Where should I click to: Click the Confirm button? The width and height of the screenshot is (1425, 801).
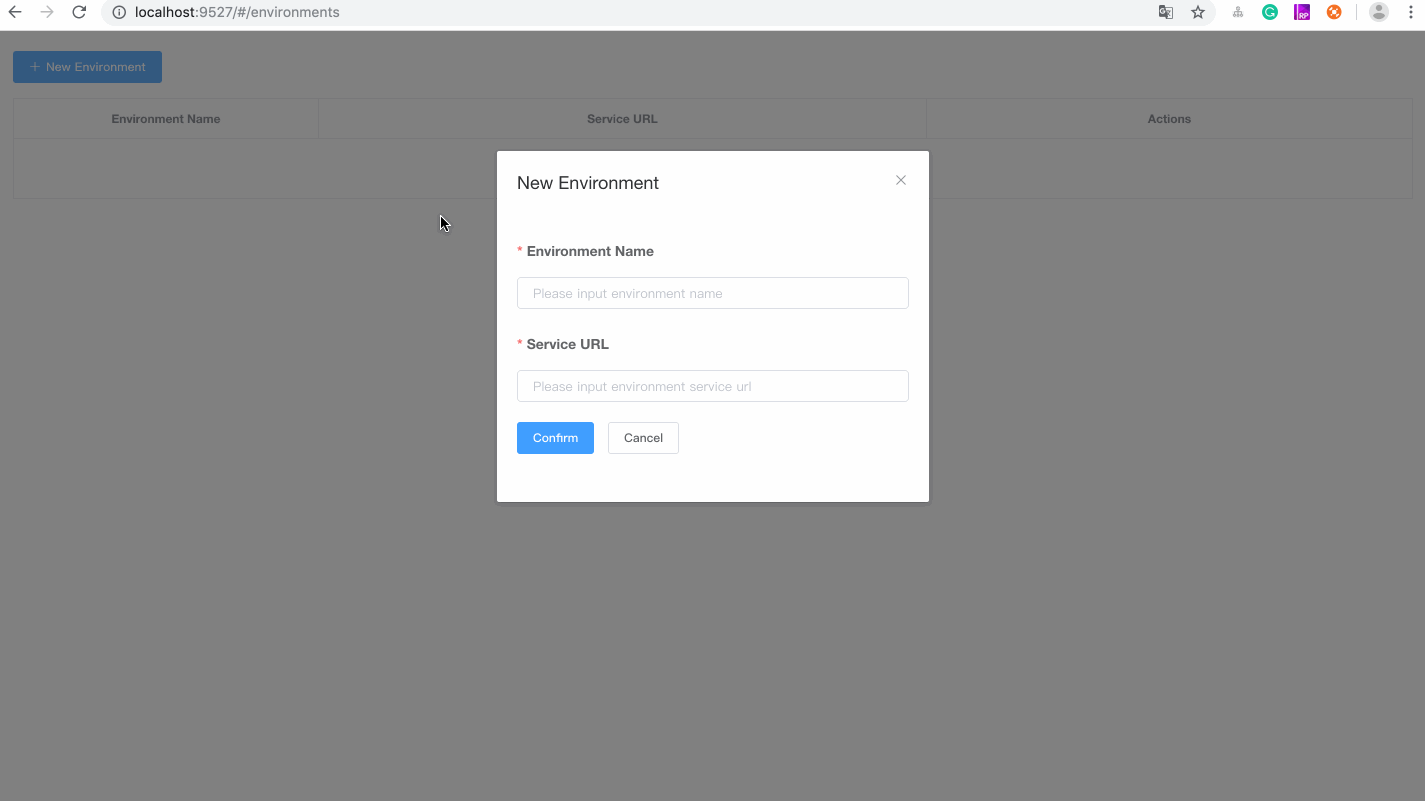[x=555, y=437]
